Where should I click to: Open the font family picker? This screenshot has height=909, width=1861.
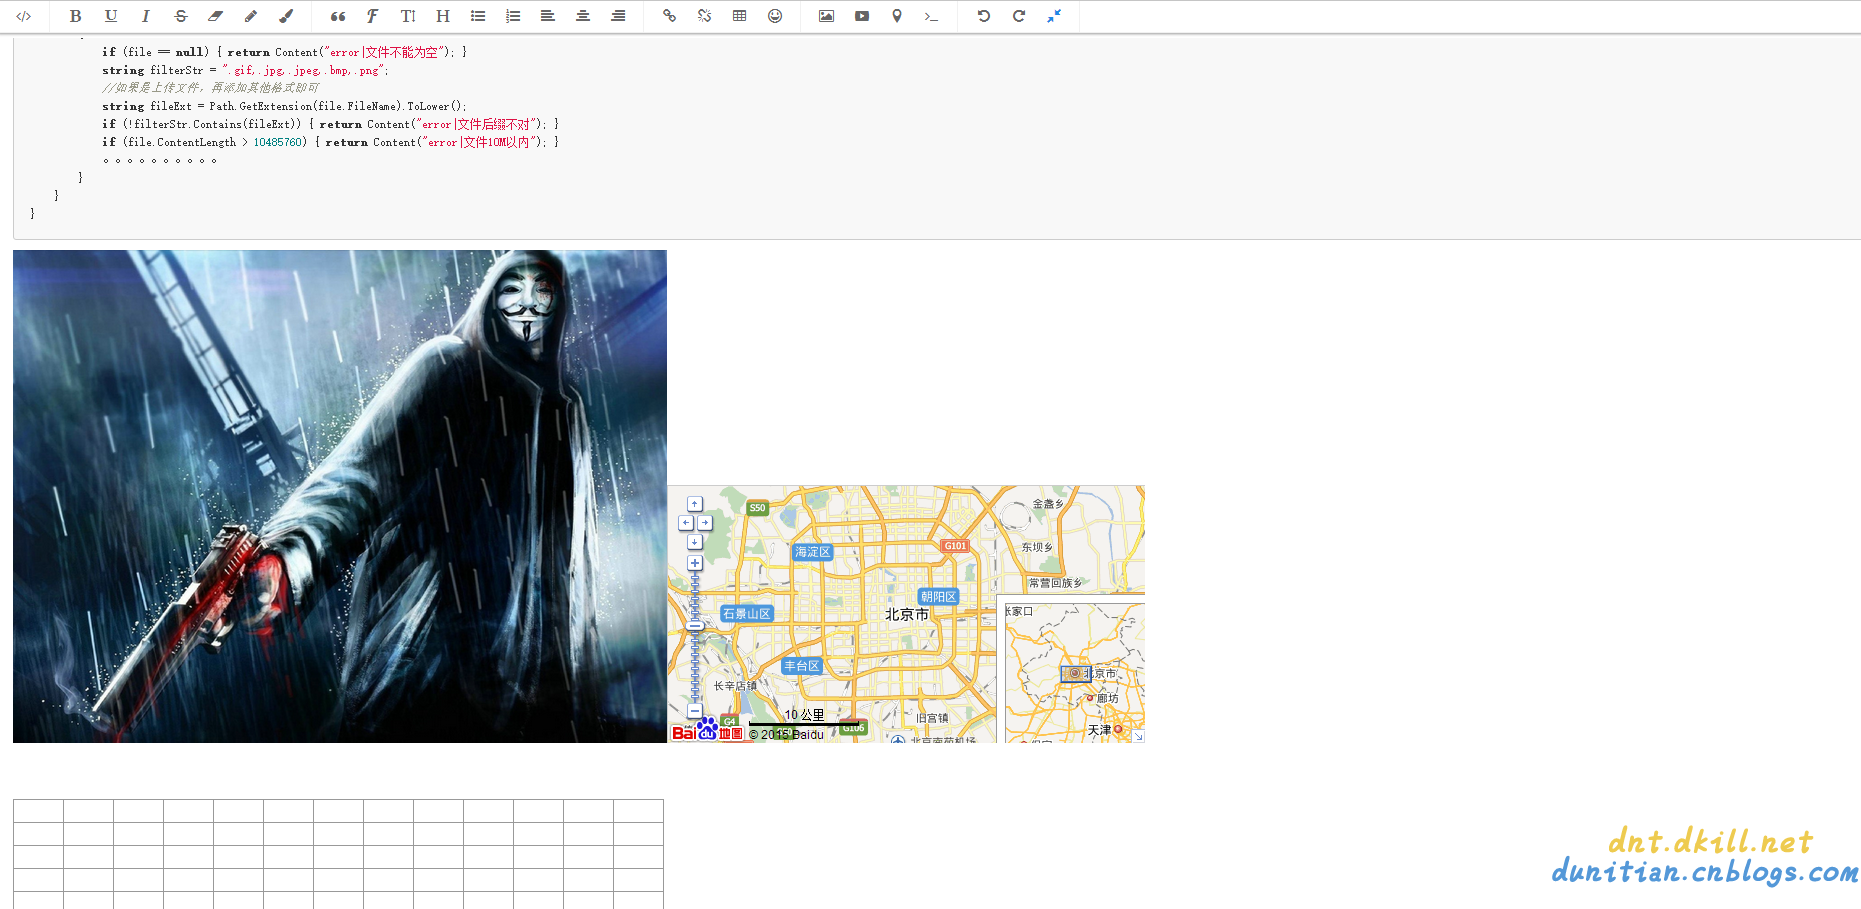pyautogui.click(x=373, y=16)
